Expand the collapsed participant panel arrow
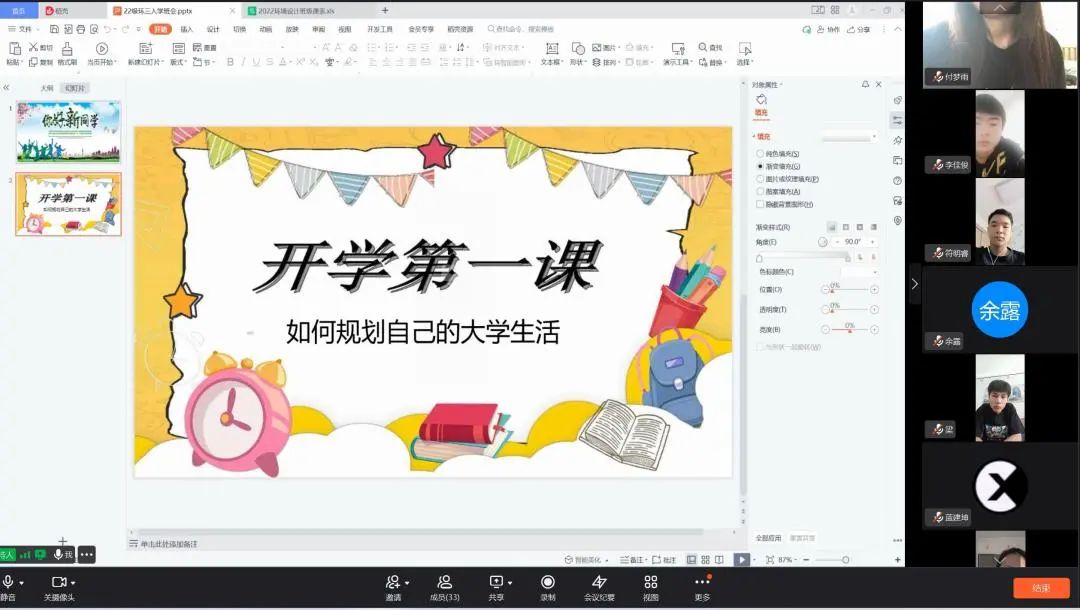The width and height of the screenshot is (1080, 610). point(914,284)
